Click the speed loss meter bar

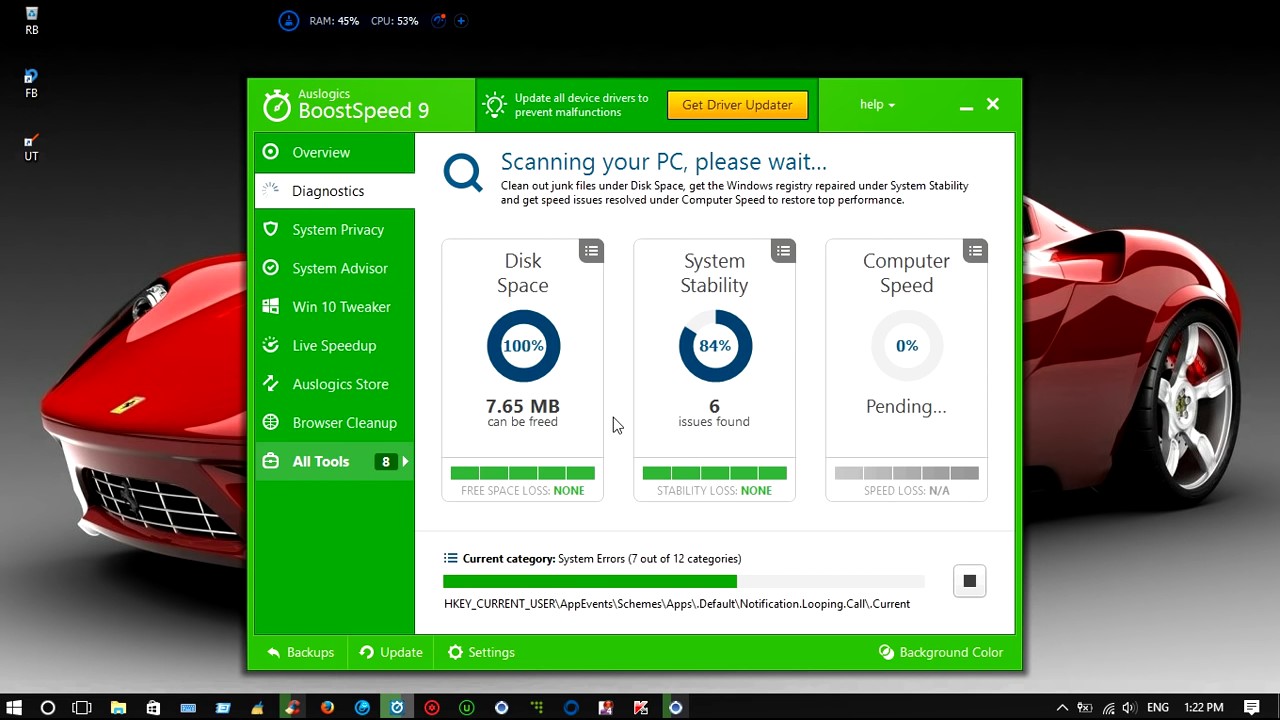907,473
